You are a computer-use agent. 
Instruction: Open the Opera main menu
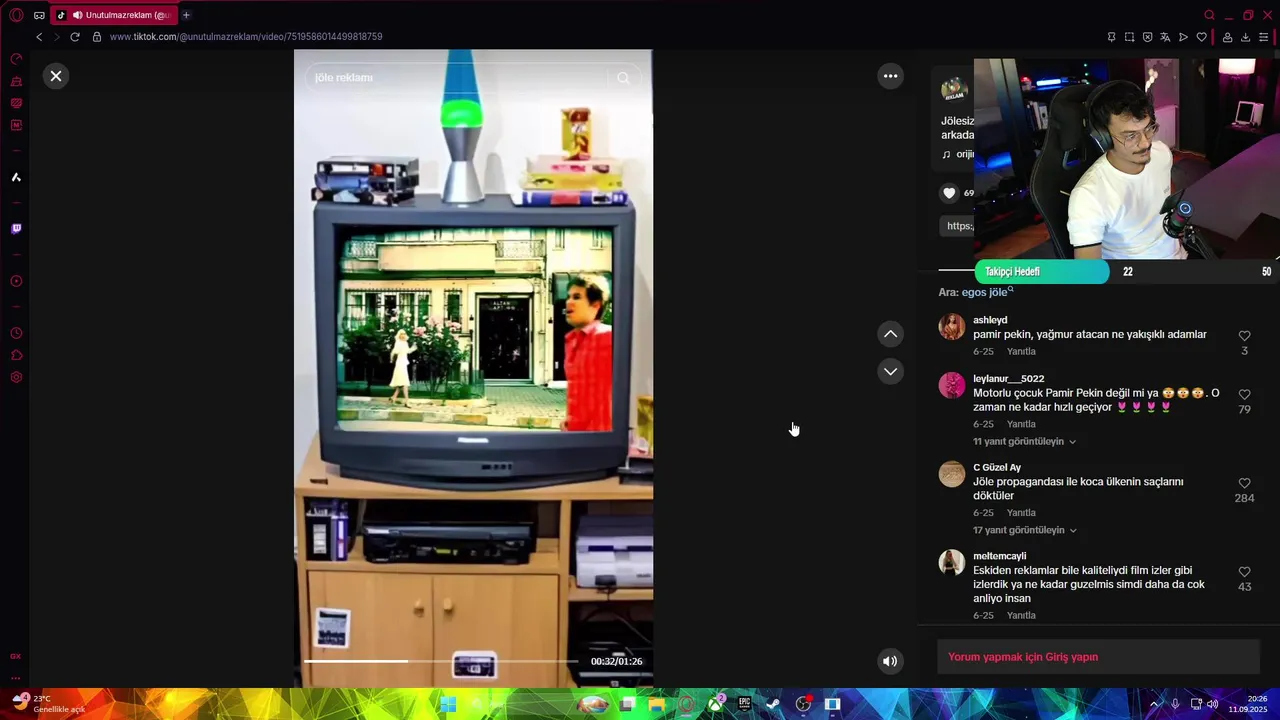(16, 15)
